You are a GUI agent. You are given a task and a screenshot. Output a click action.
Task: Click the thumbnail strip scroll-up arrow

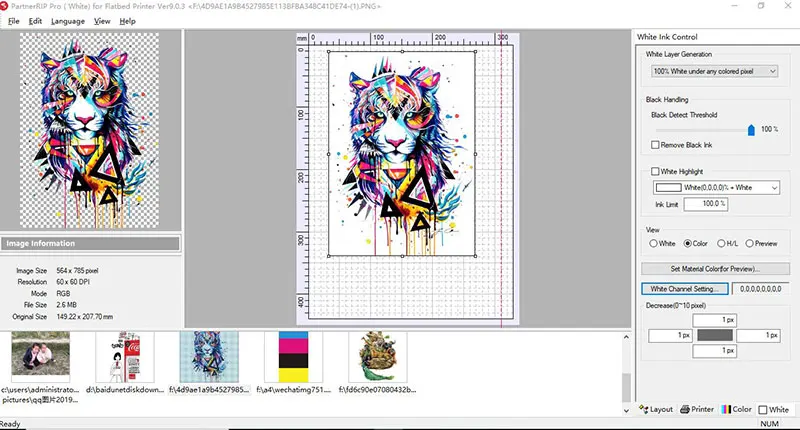click(x=627, y=337)
